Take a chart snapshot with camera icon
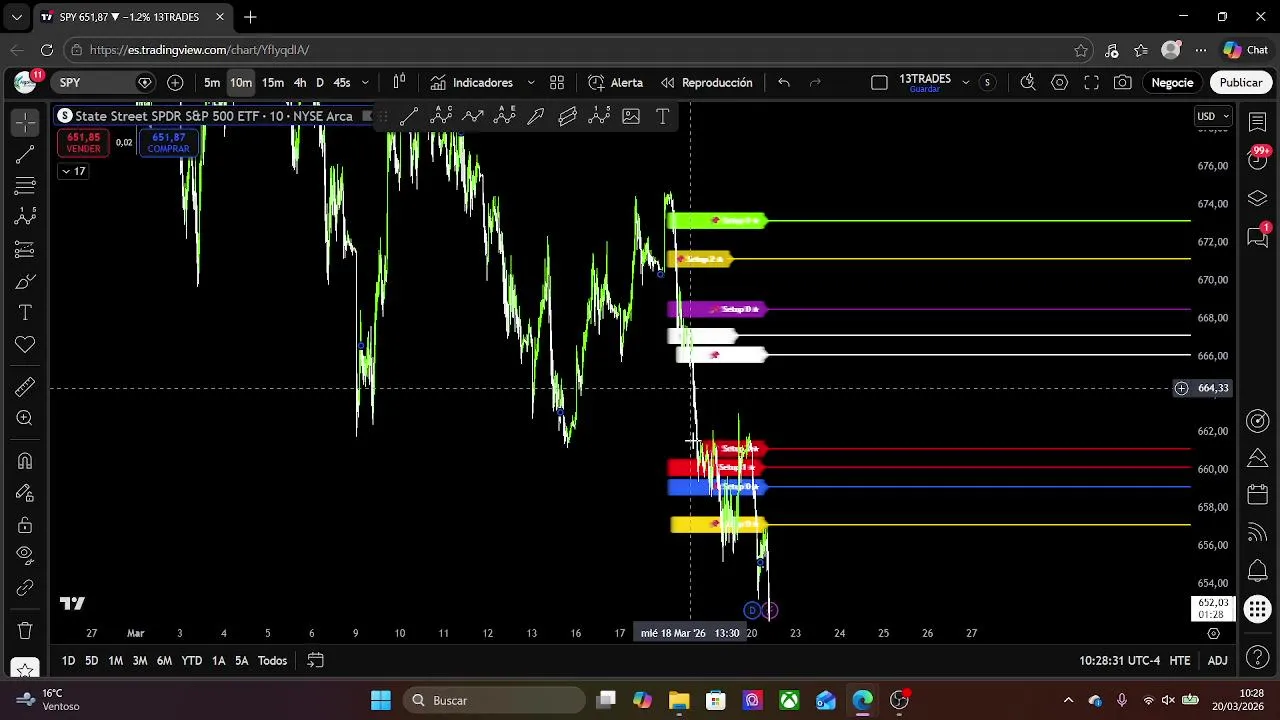 1123,83
